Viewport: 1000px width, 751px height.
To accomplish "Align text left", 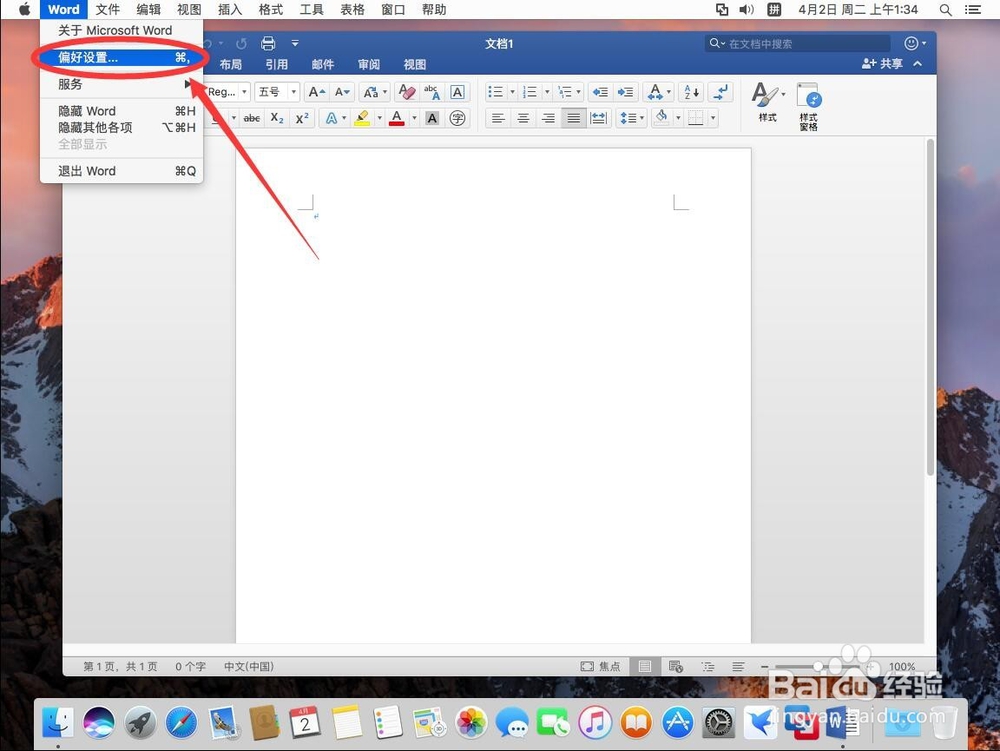I will 498,118.
